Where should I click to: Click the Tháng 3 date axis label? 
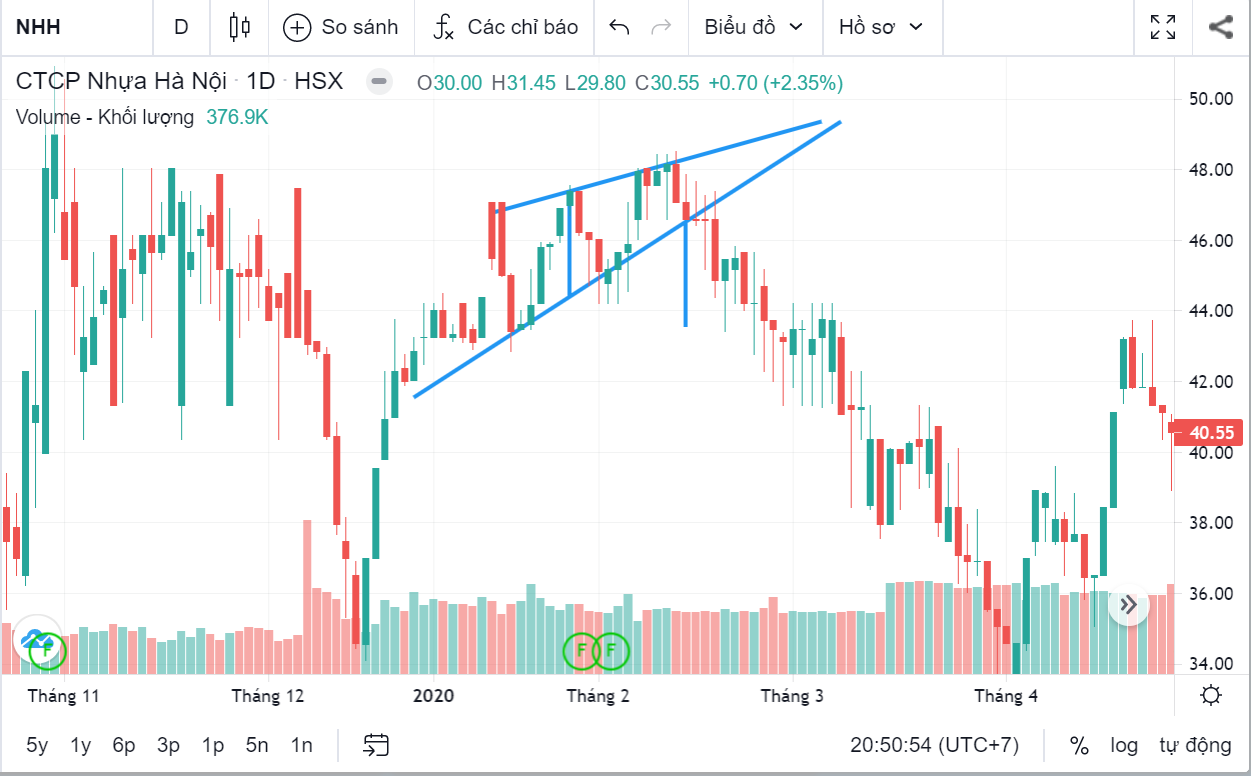[792, 696]
